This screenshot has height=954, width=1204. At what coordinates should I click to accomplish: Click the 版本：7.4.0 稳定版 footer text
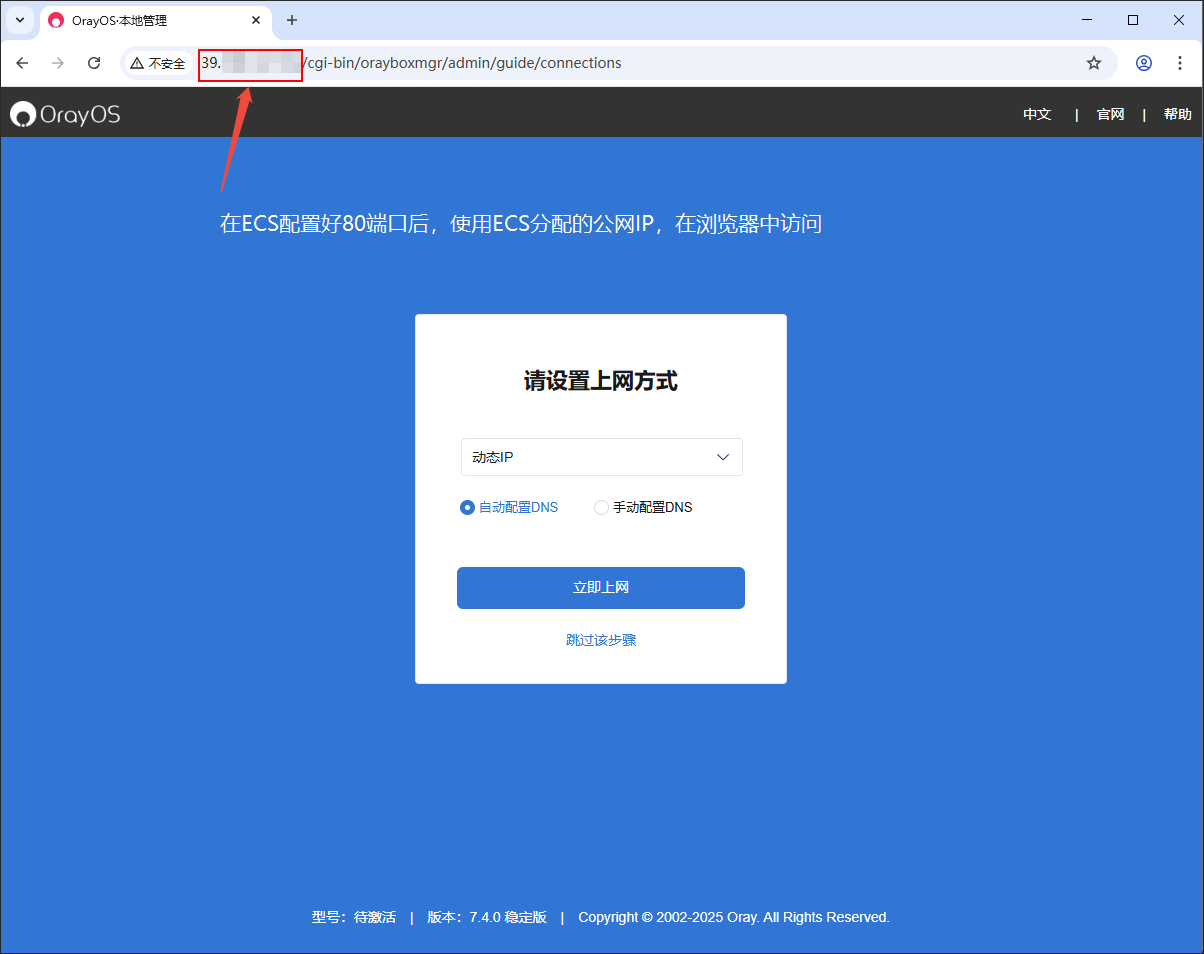point(487,917)
